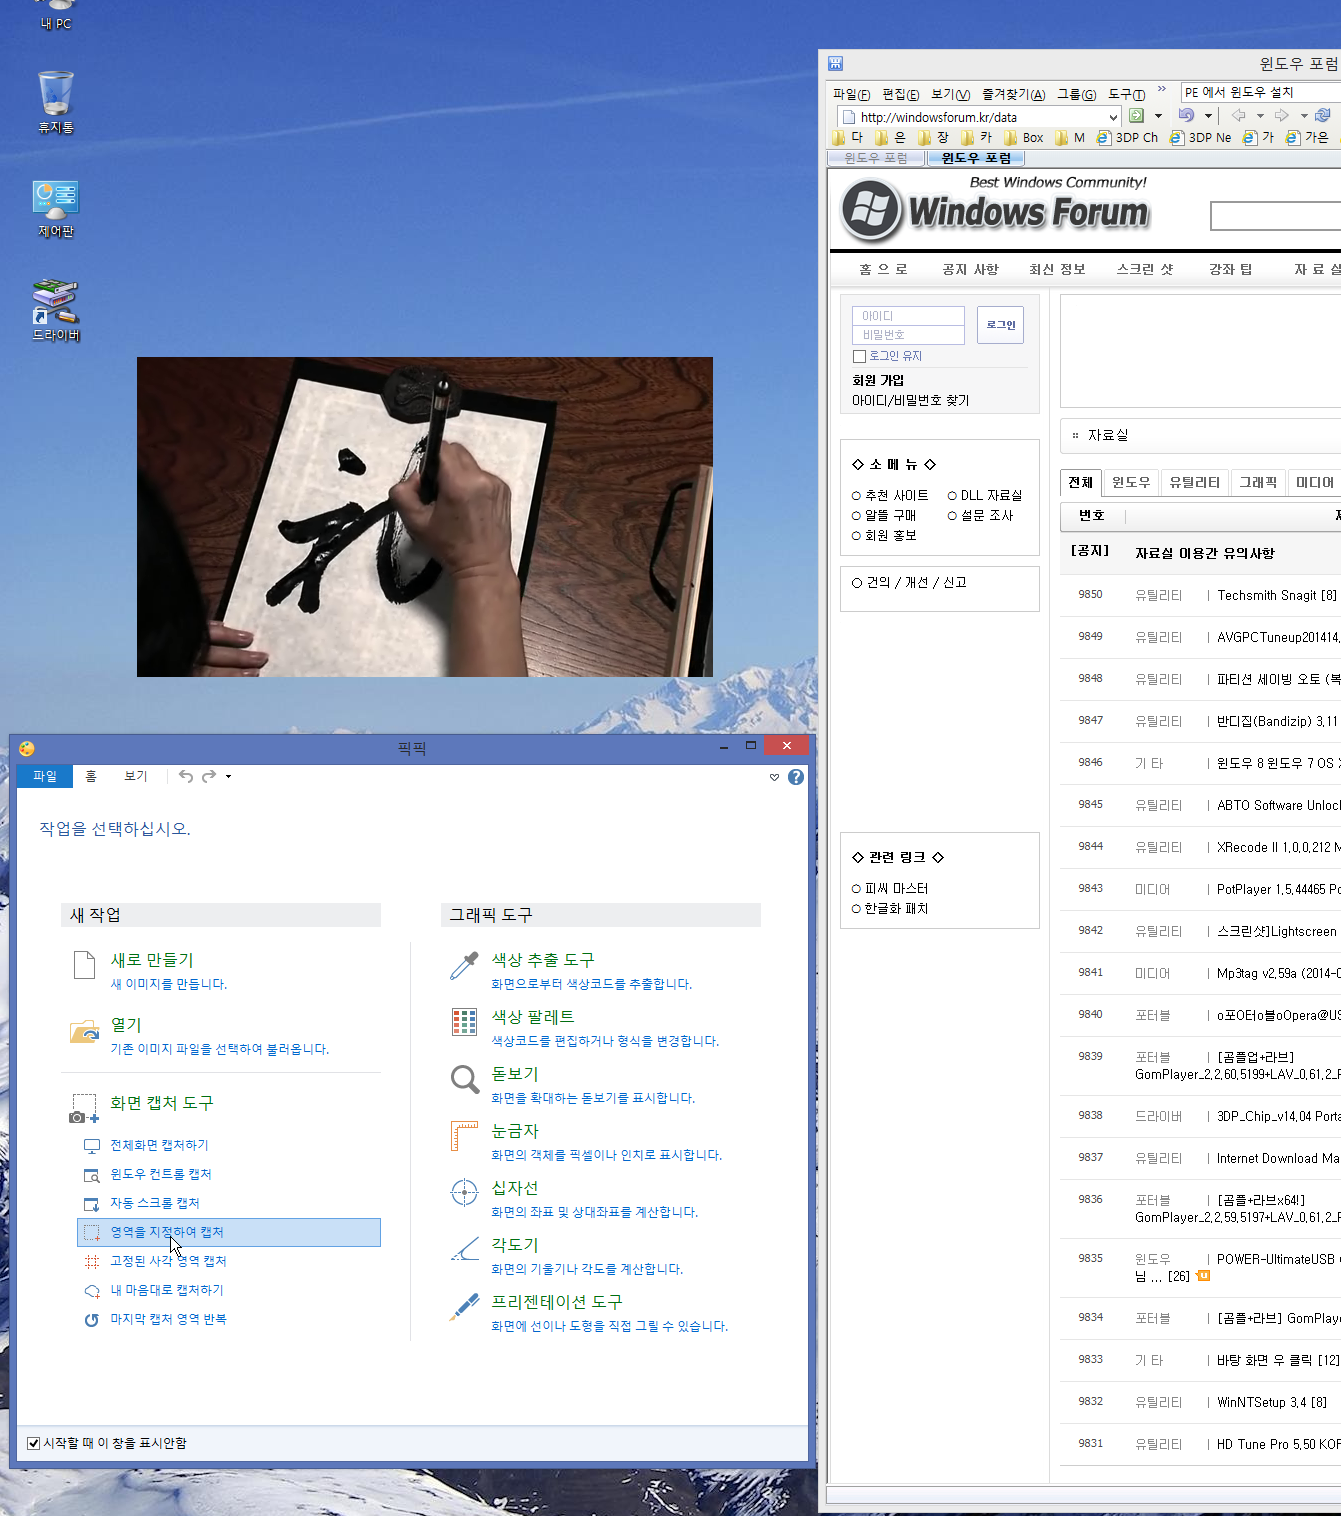Click the 열기 folder icon
Screen dimensions: 1341x1516
(x=85, y=1030)
